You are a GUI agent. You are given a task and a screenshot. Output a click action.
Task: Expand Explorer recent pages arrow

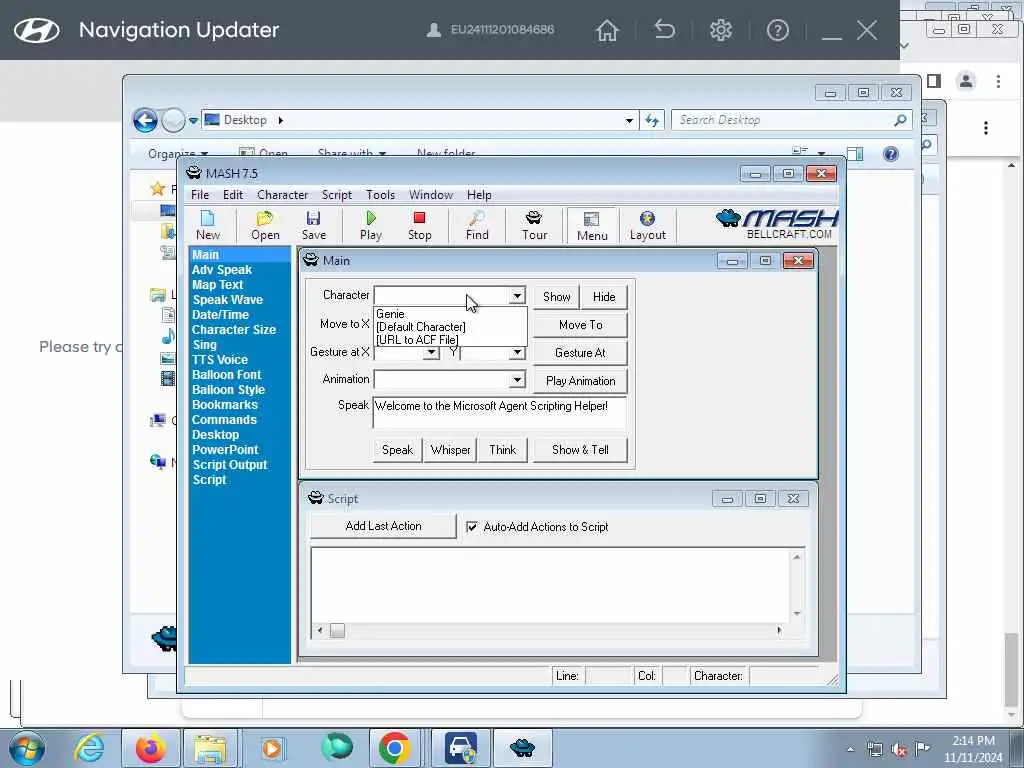coord(193,121)
